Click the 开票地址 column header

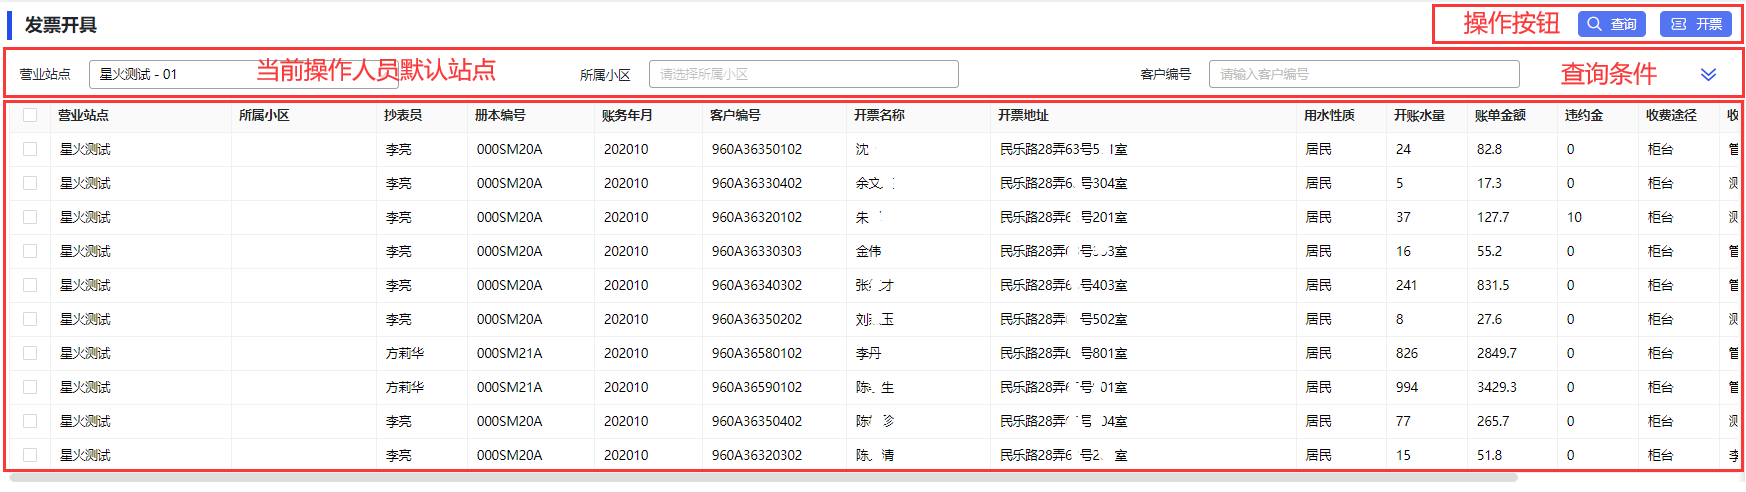tap(1023, 115)
